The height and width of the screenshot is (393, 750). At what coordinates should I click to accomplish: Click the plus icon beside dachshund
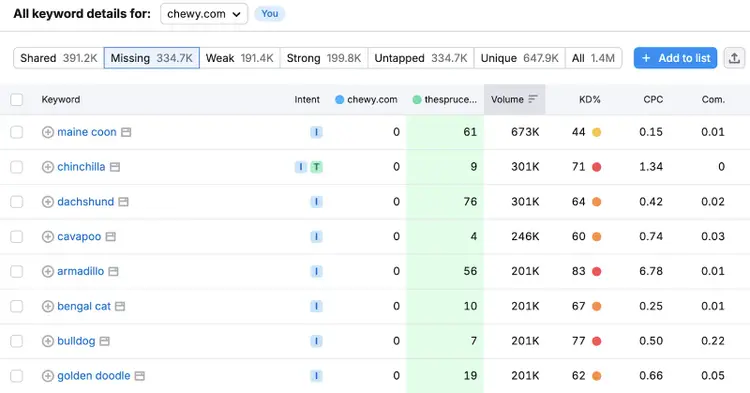click(47, 202)
